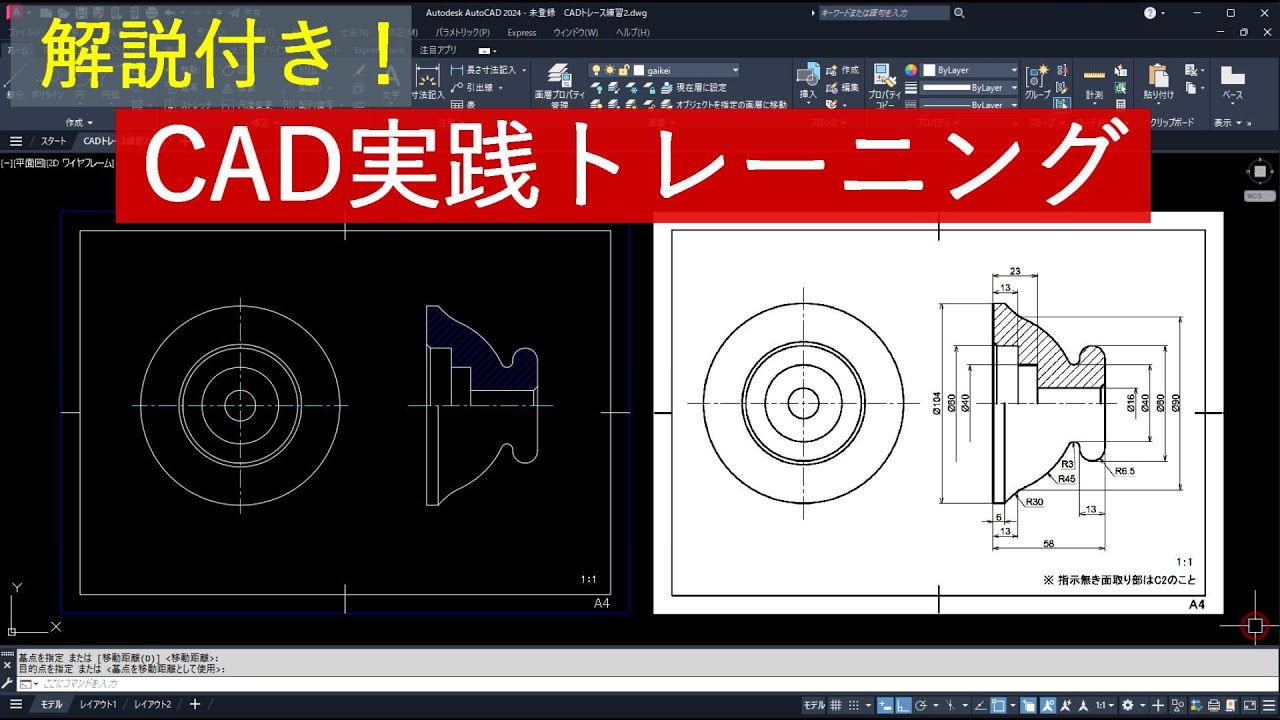Open the lineweight ByLayer dropdown

pyautogui.click(x=970, y=87)
